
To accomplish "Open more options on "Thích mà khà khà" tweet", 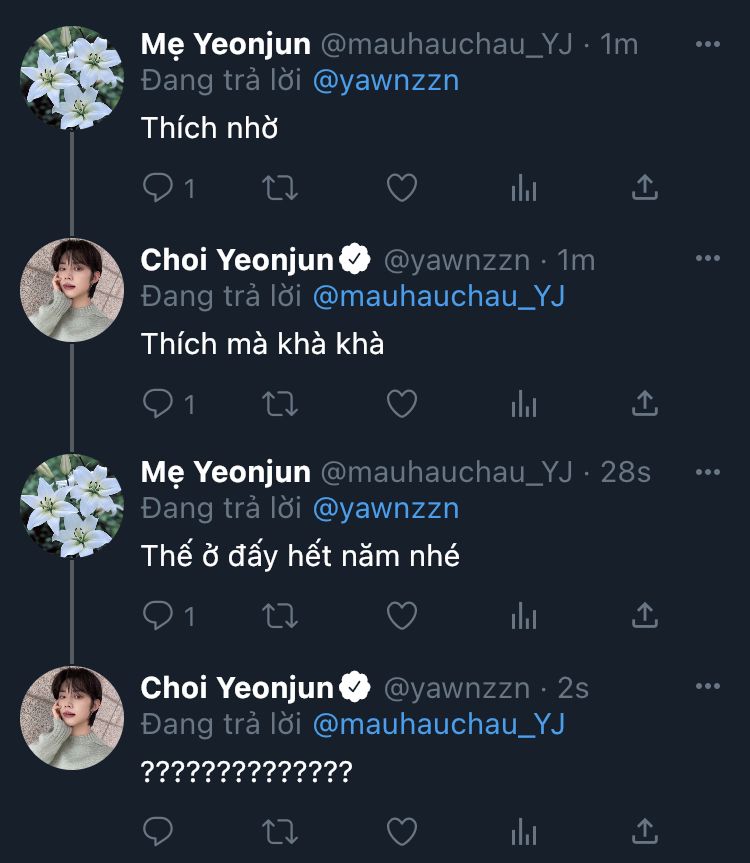I will tap(707, 259).
